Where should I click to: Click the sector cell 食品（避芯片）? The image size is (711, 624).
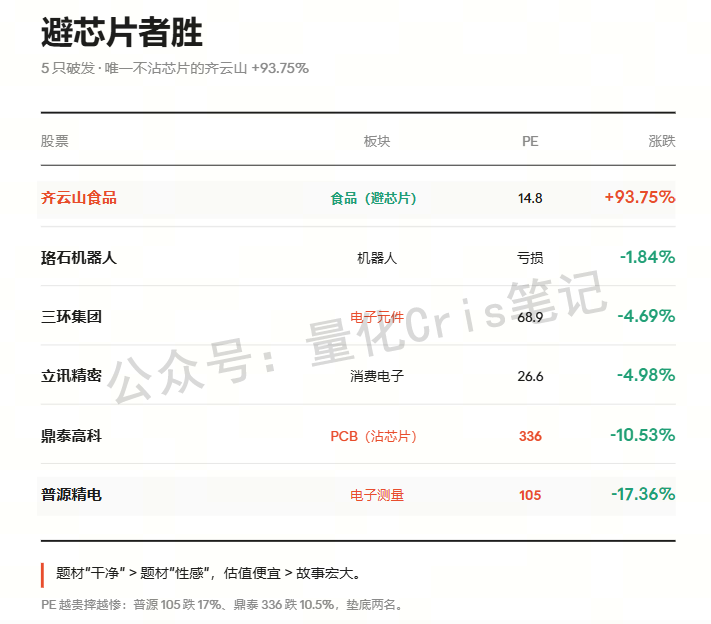(x=376, y=198)
